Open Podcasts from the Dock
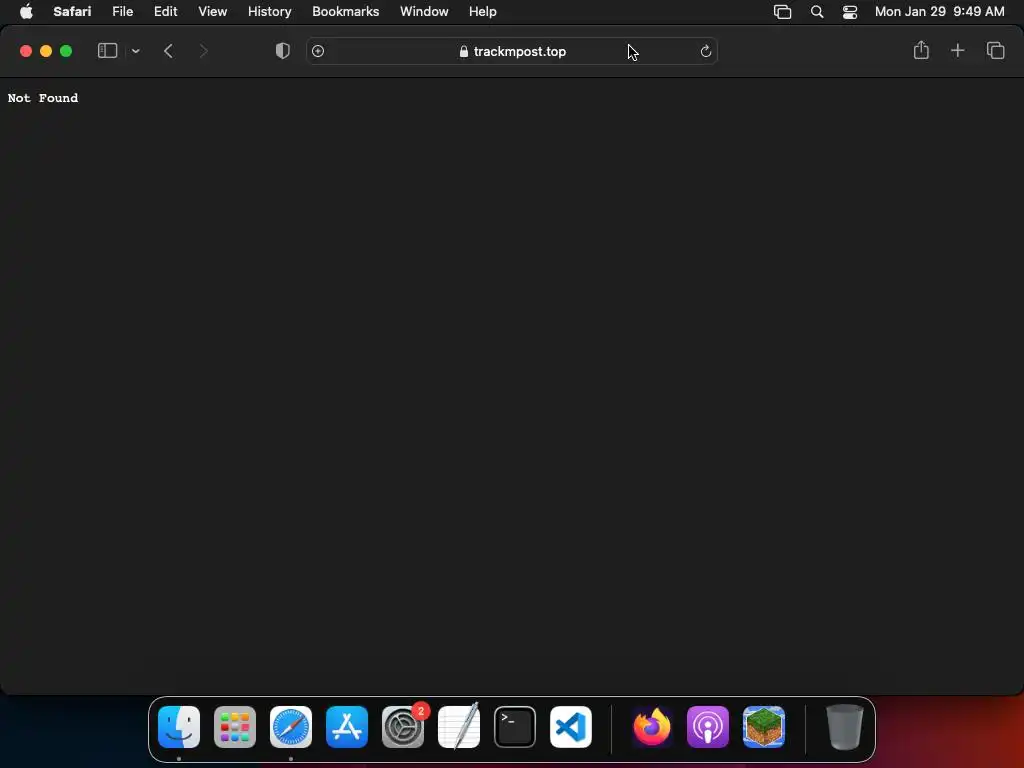Image resolution: width=1024 pixels, height=768 pixels. point(708,727)
